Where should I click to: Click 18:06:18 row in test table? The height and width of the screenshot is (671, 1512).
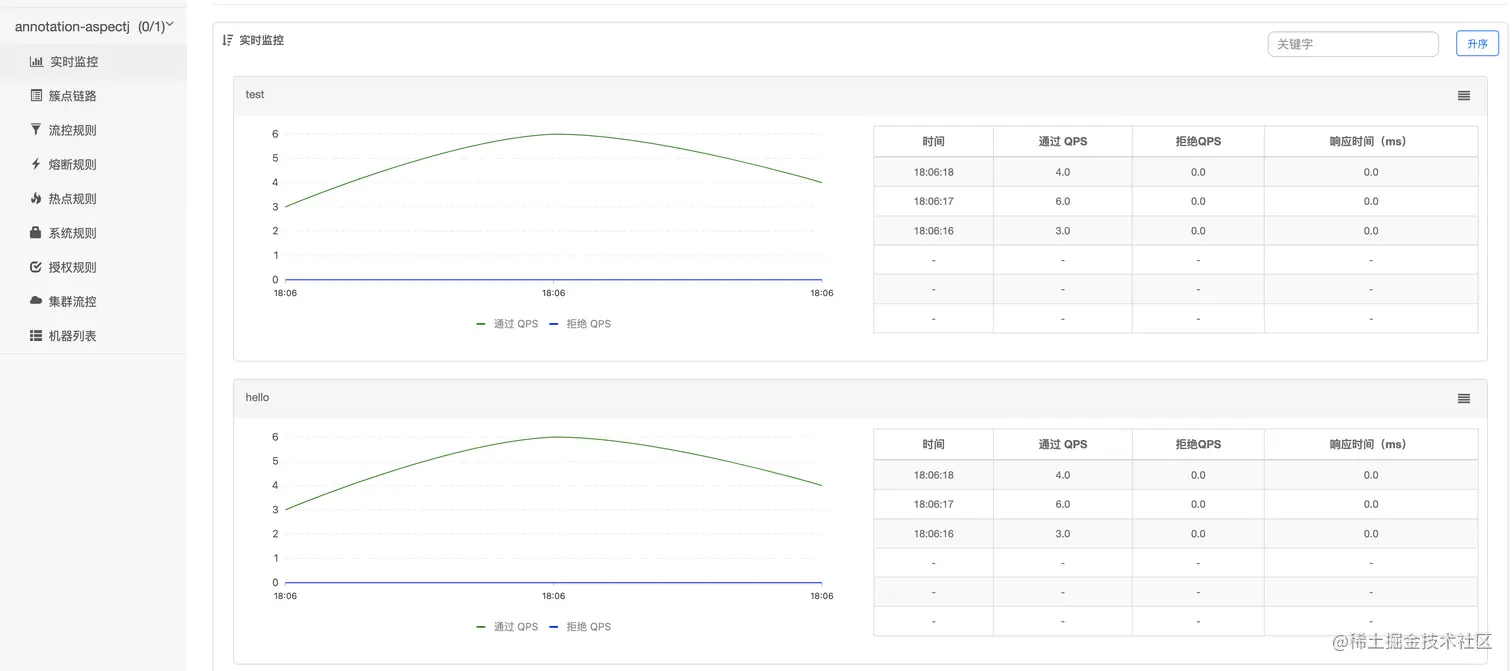(1175, 172)
